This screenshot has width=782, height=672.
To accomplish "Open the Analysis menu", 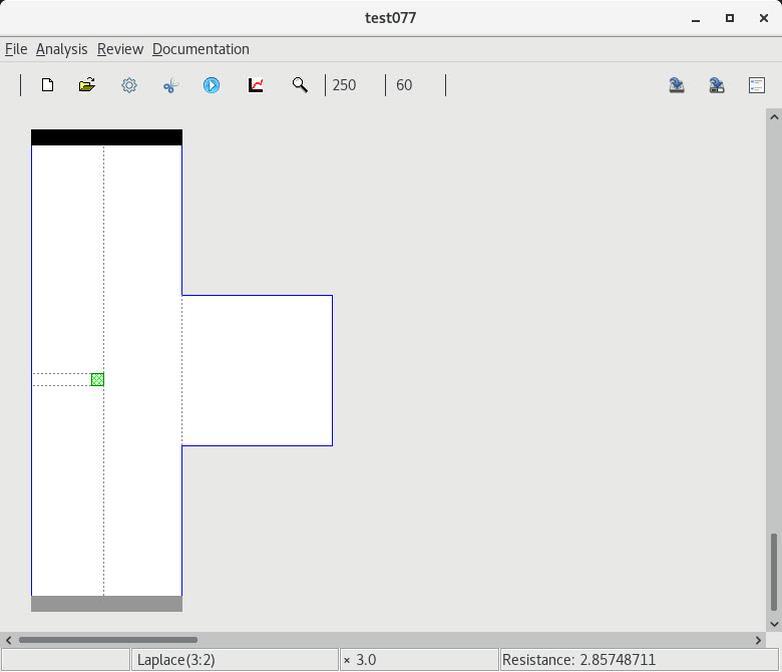I will click(61, 49).
